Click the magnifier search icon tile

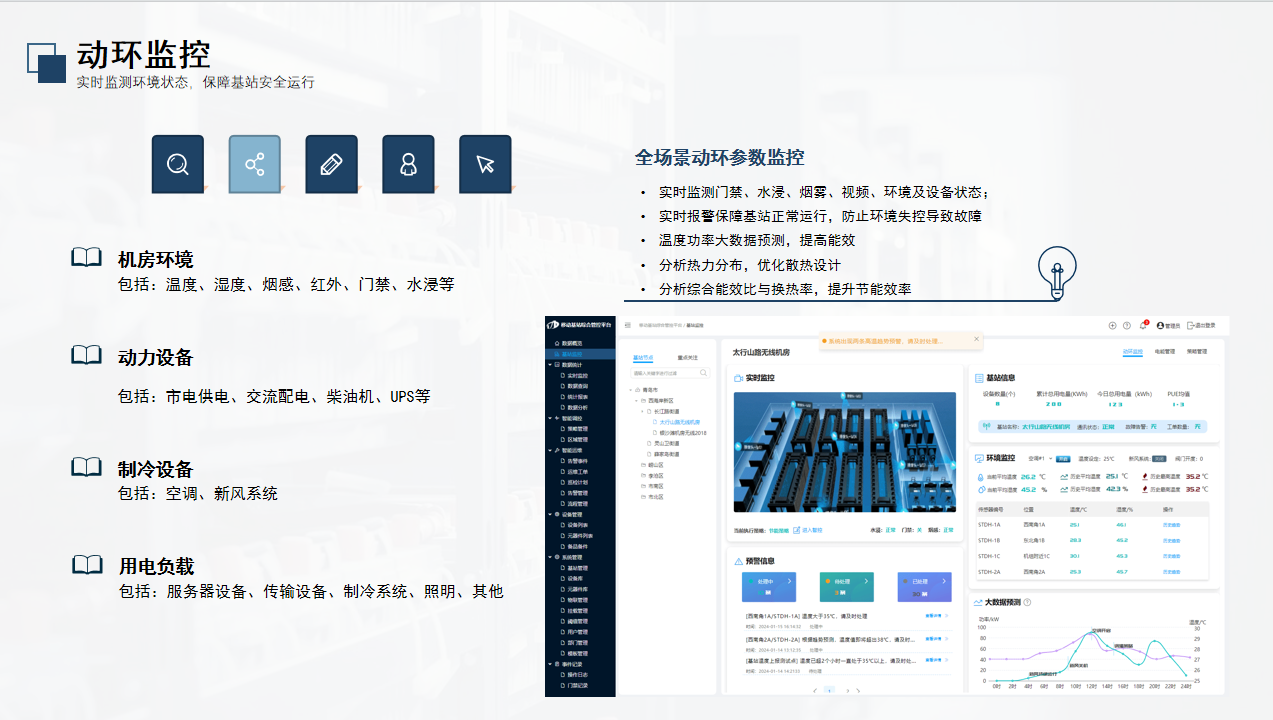178,164
